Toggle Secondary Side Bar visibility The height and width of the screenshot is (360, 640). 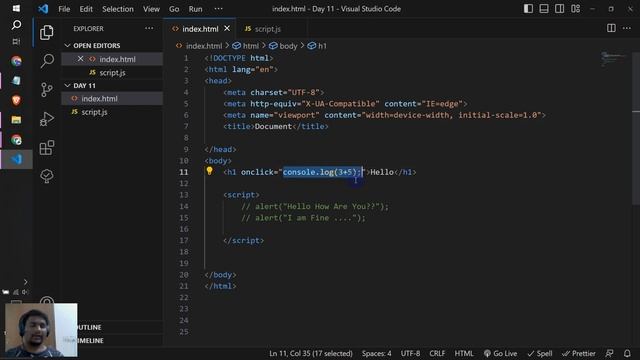pos(560,9)
